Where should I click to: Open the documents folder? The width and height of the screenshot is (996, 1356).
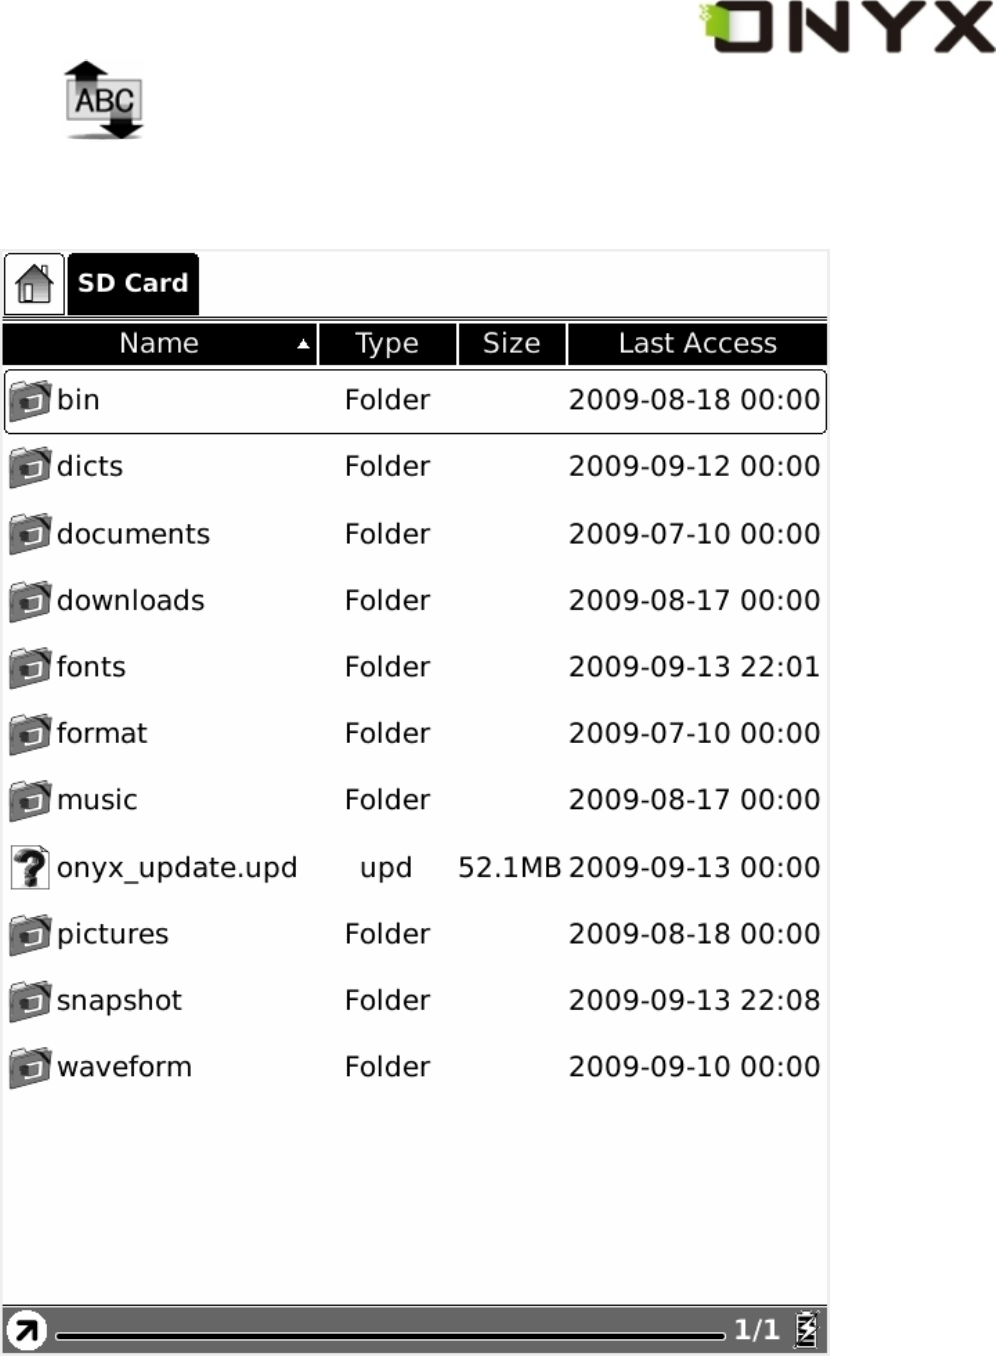[133, 534]
